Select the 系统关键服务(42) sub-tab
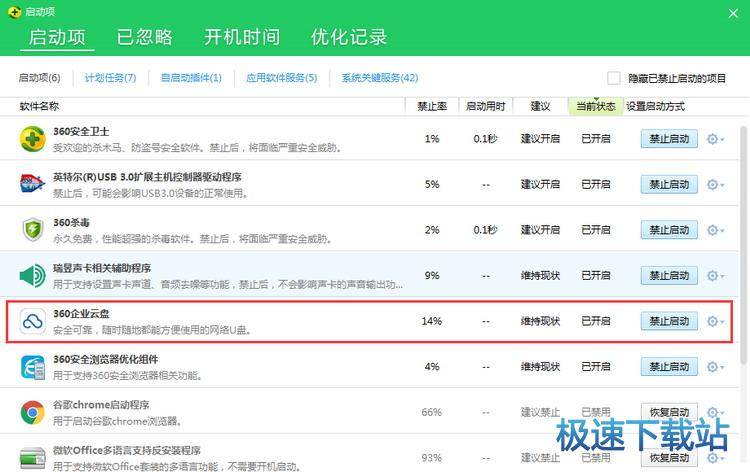 click(x=380, y=77)
